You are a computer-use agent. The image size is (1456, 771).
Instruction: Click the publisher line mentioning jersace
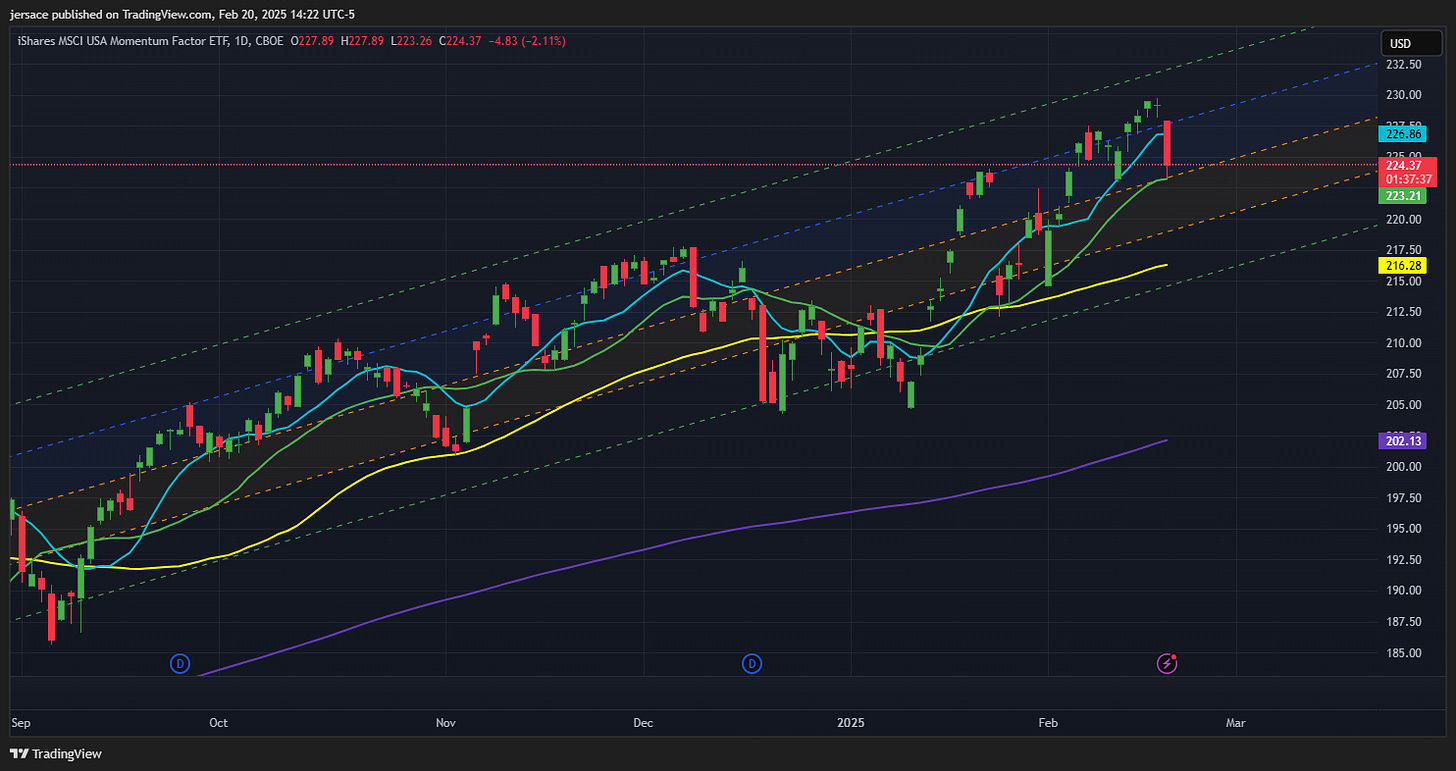pyautogui.click(x=181, y=14)
